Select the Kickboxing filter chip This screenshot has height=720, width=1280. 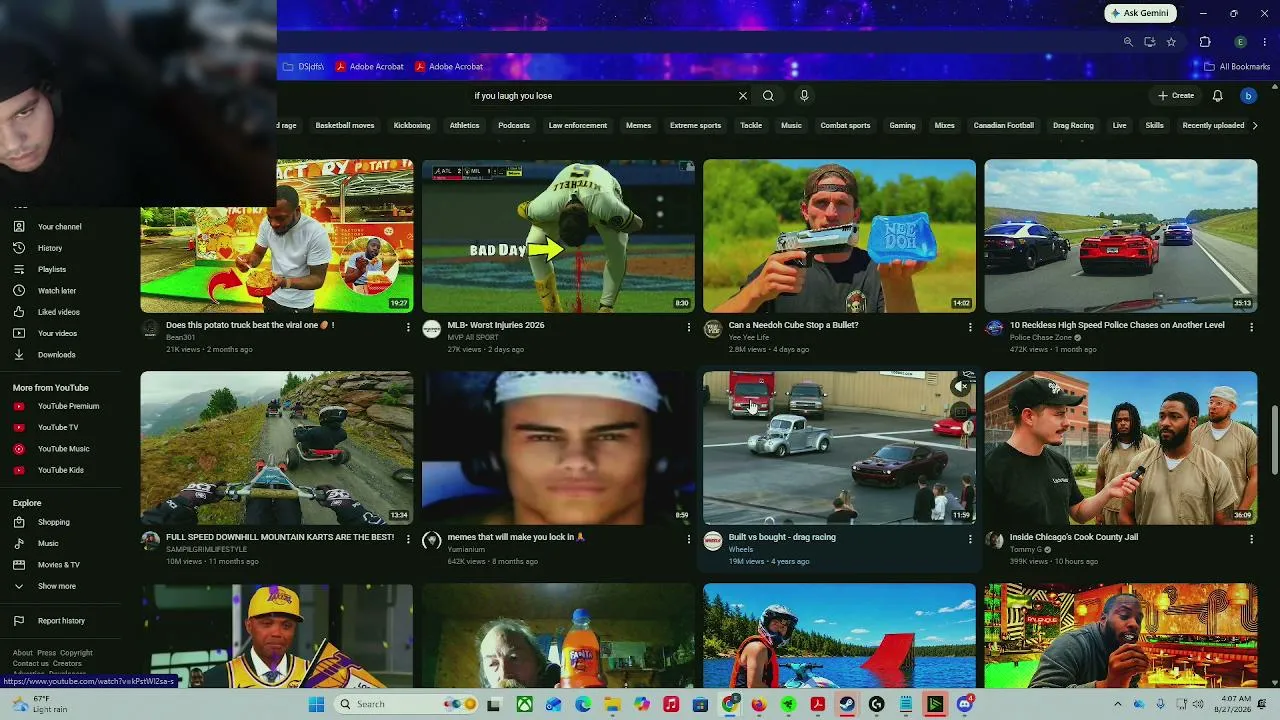tap(412, 126)
